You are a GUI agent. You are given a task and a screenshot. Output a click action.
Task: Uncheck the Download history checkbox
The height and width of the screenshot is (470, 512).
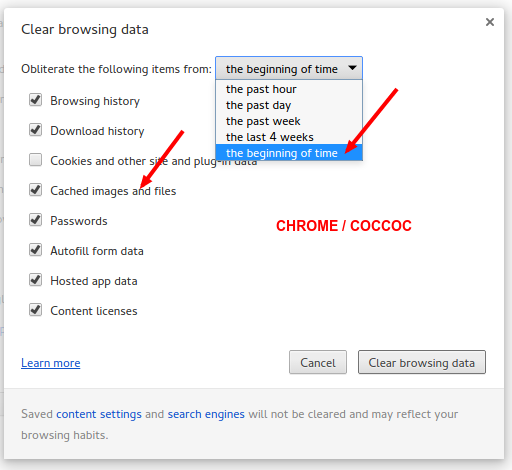(35, 130)
